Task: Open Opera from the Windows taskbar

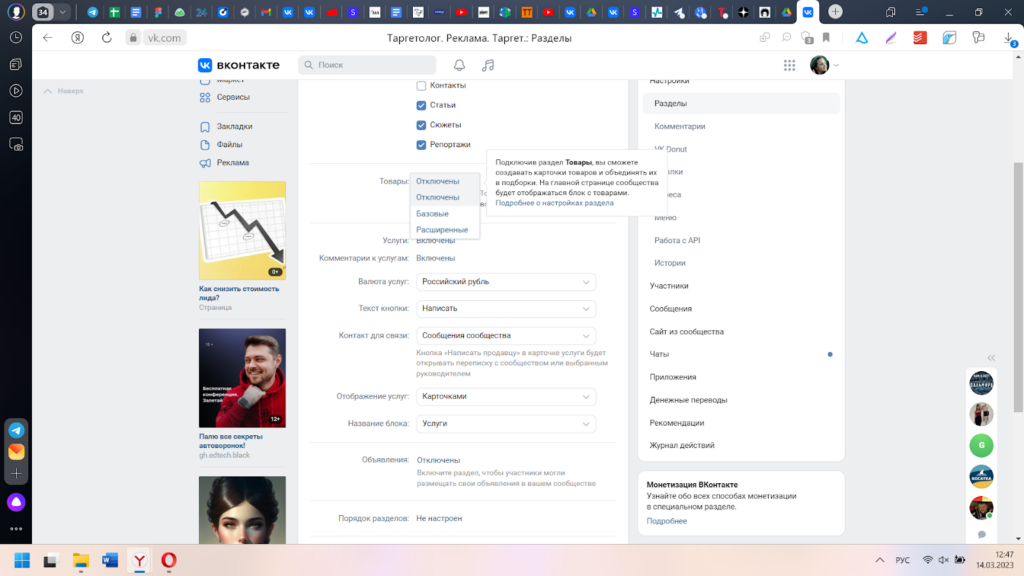Action: click(x=169, y=559)
